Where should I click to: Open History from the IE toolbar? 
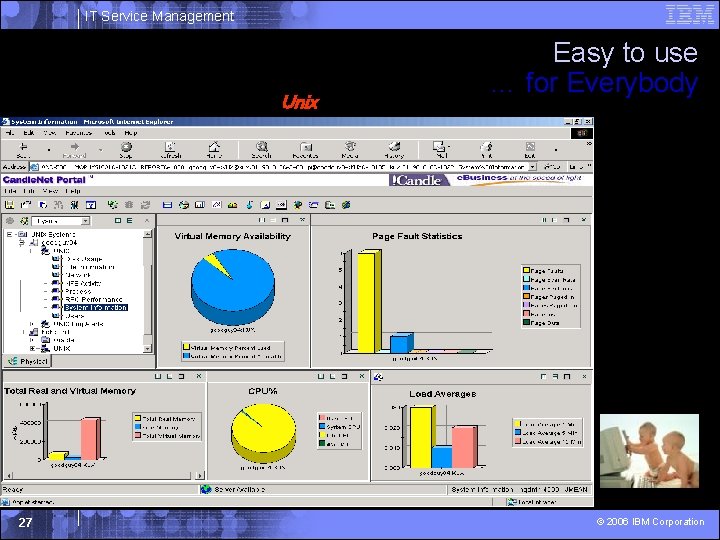point(394,149)
